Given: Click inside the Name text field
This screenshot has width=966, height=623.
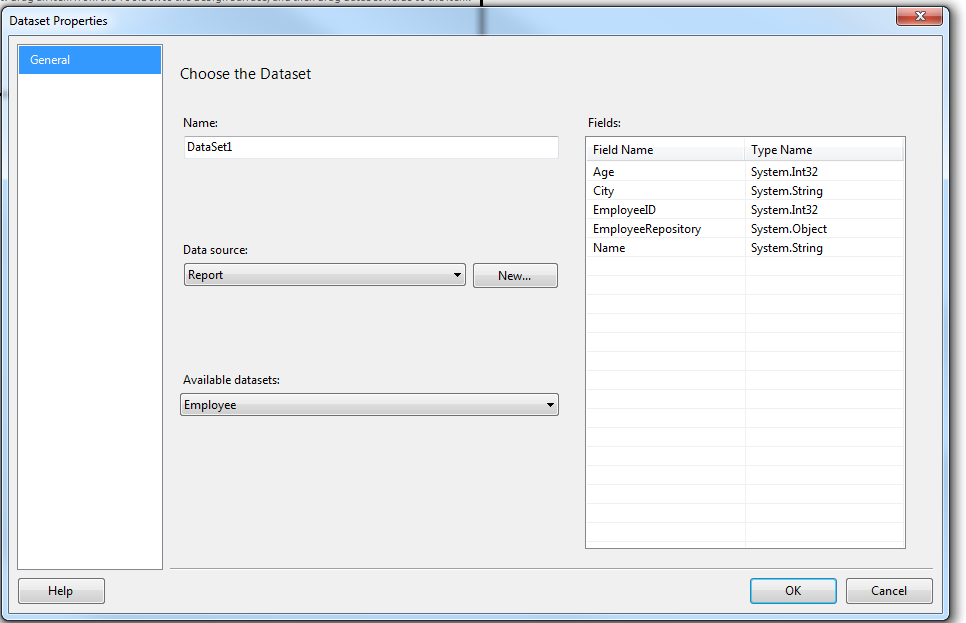Looking at the screenshot, I should [x=370, y=147].
